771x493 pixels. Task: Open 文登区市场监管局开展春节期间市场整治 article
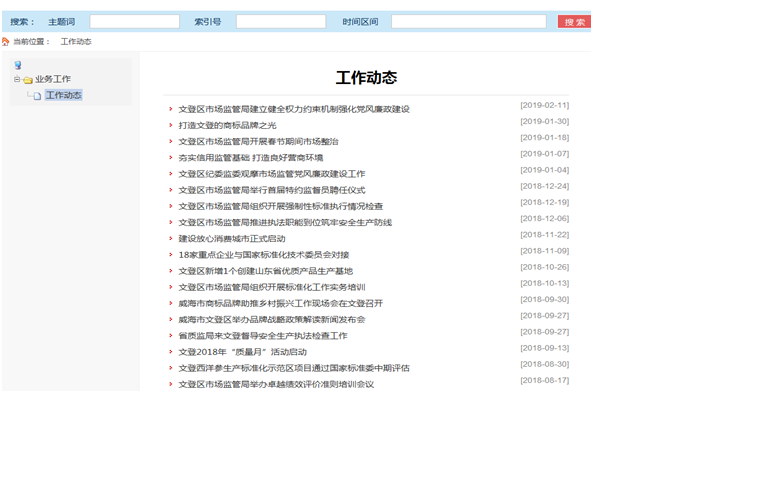tap(258, 142)
